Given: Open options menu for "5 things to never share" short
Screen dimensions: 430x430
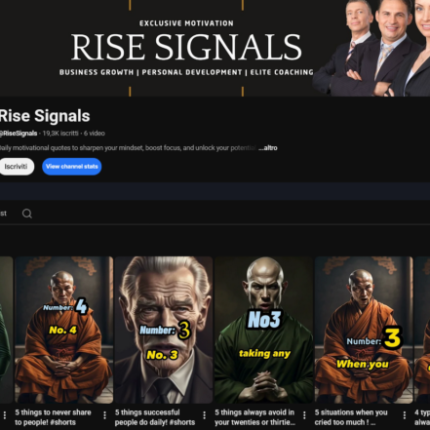Looking at the screenshot, I should tap(105, 415).
